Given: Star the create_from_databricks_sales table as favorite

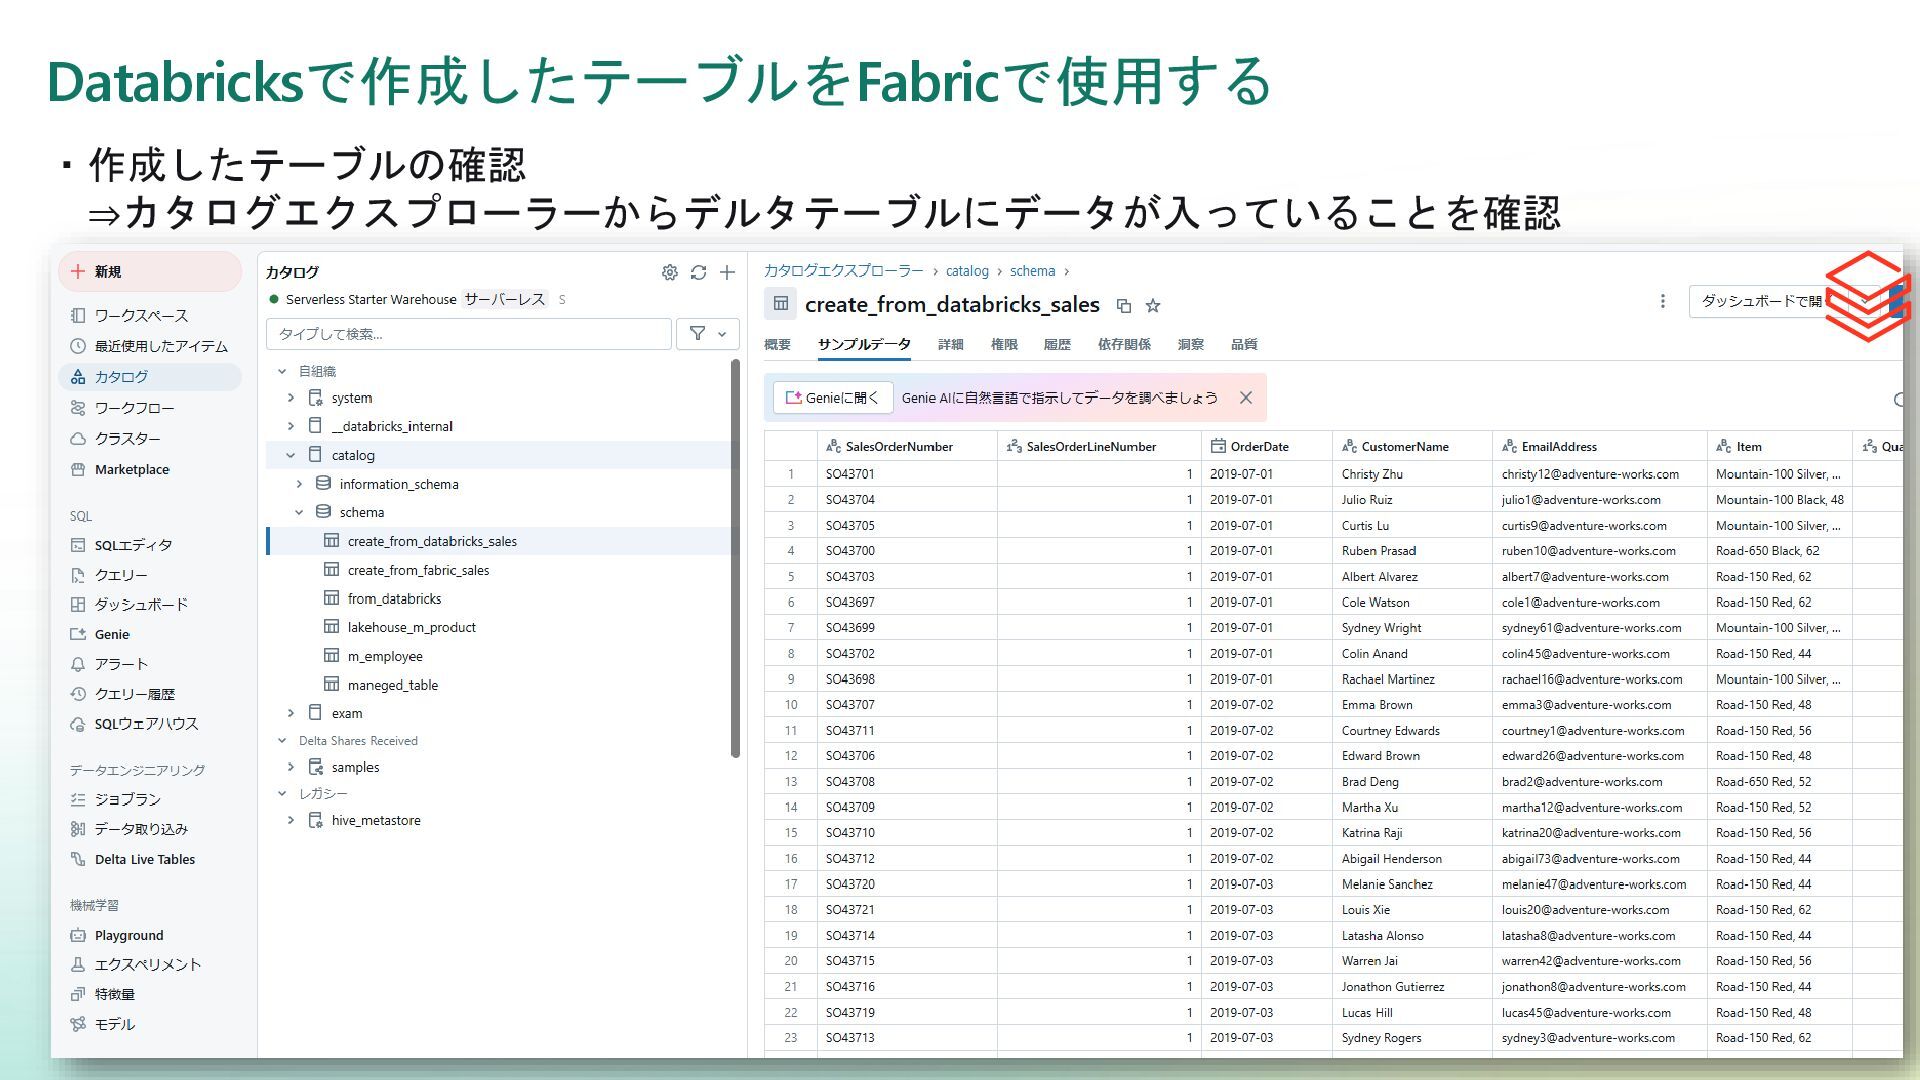Looking at the screenshot, I should pyautogui.click(x=1153, y=306).
